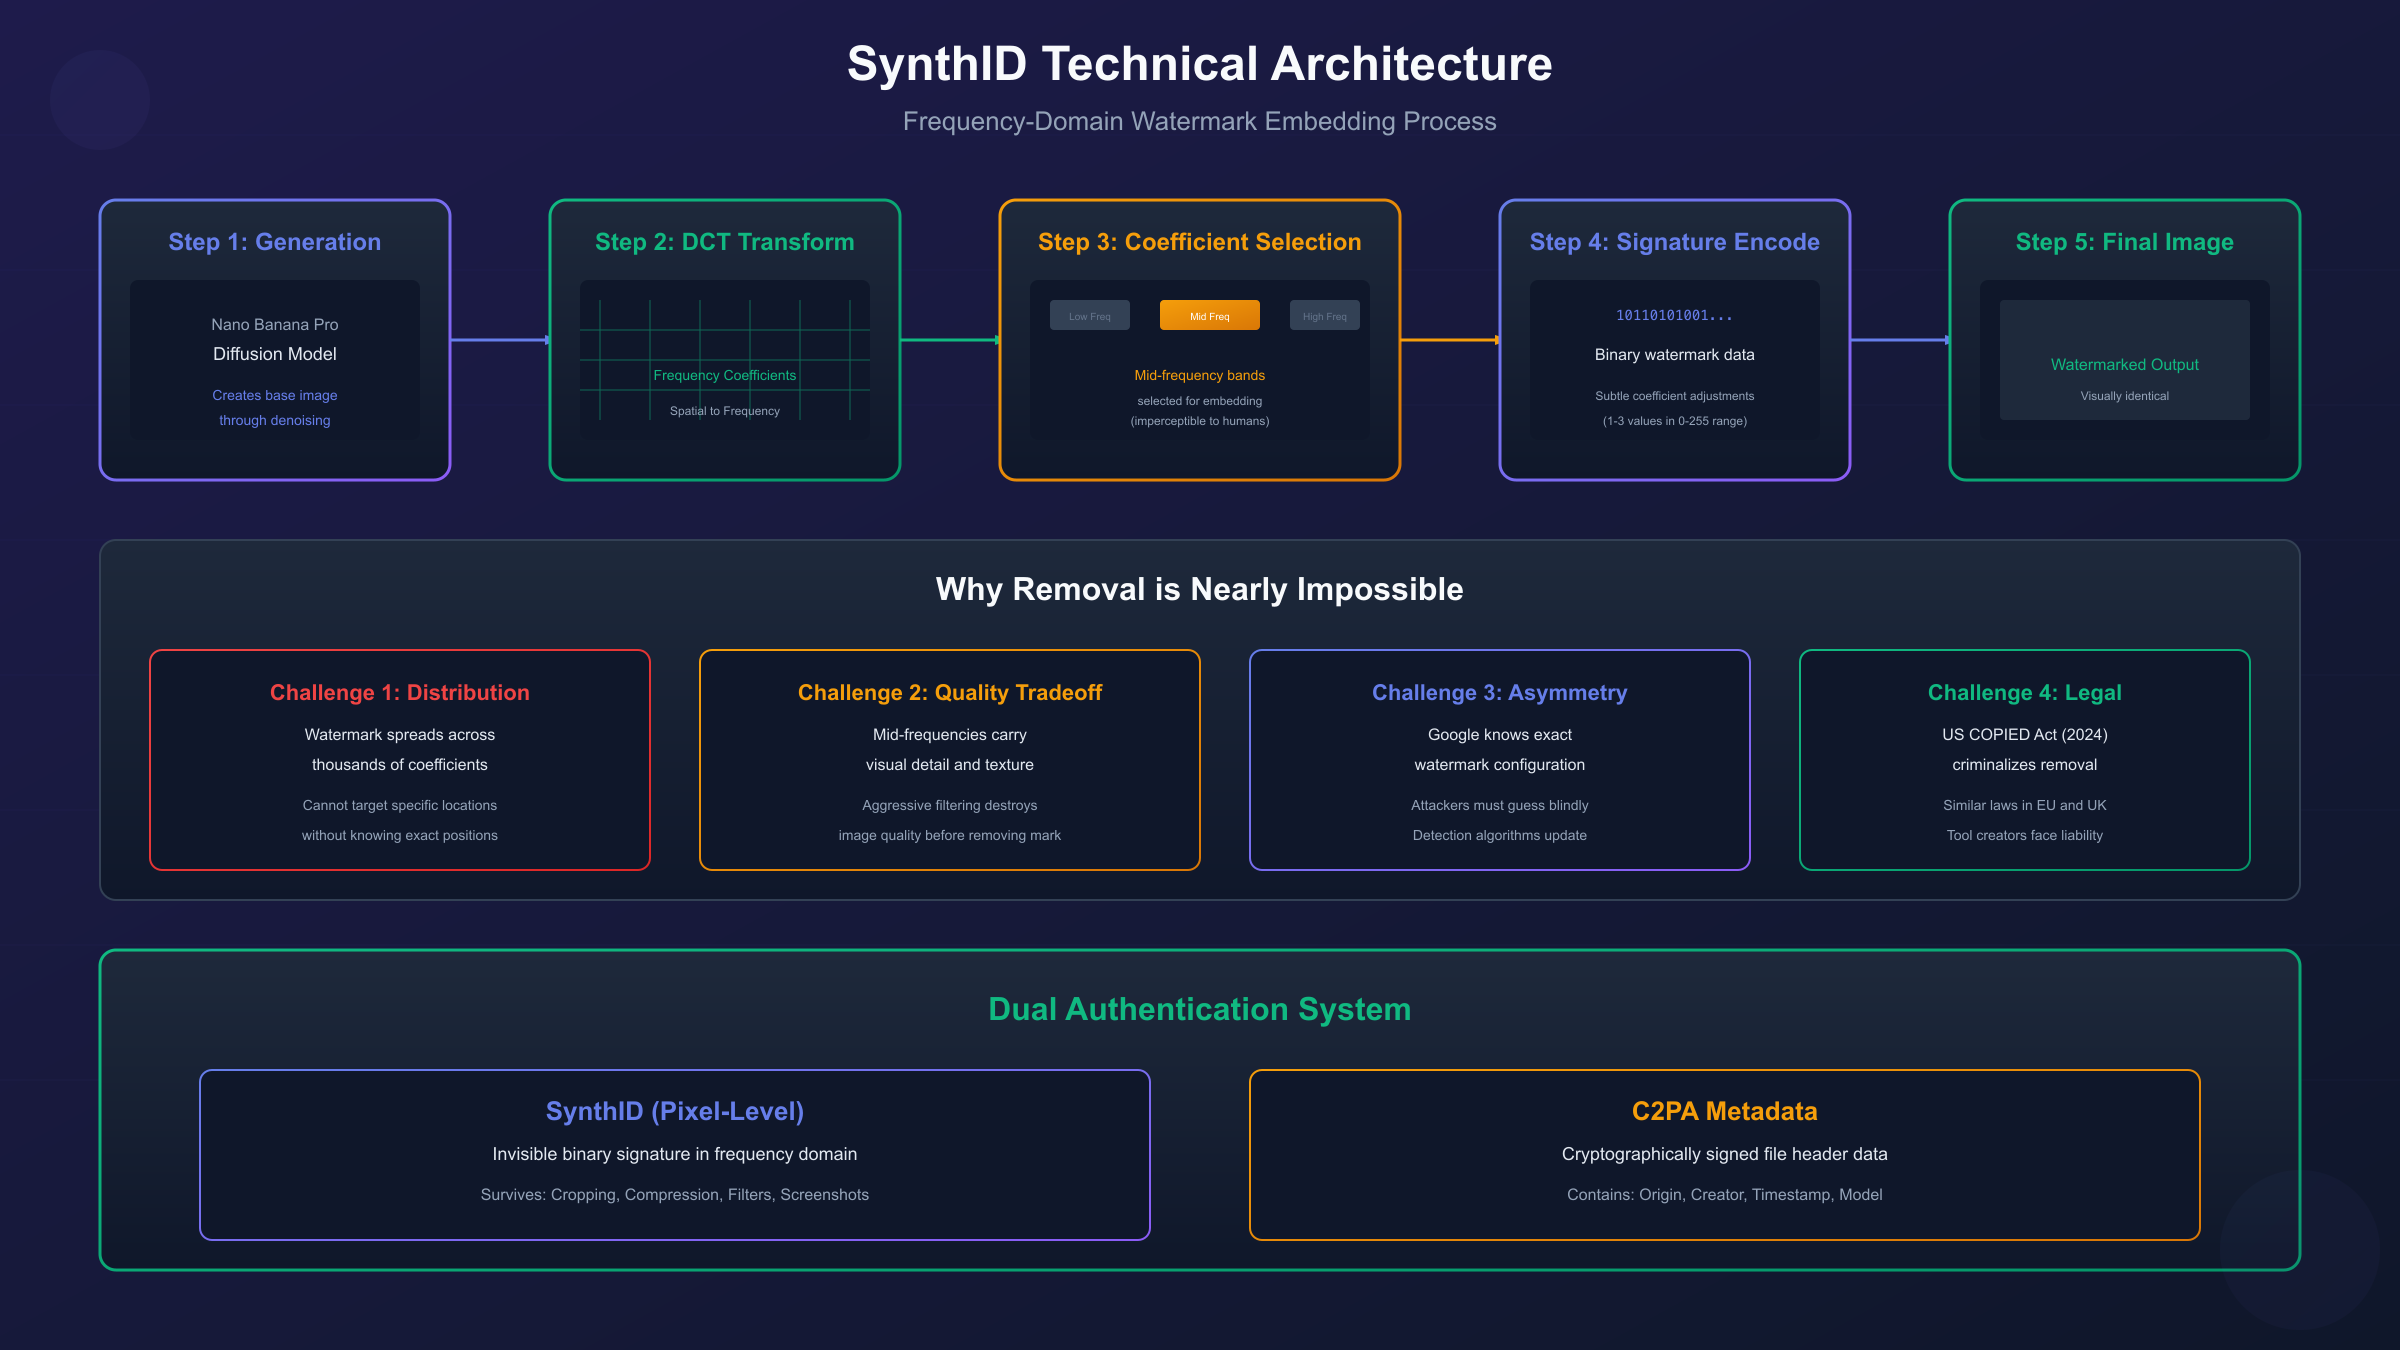Viewport: 2400px width, 1350px height.
Task: Click the C2PA Metadata heading
Action: pos(1724,1111)
